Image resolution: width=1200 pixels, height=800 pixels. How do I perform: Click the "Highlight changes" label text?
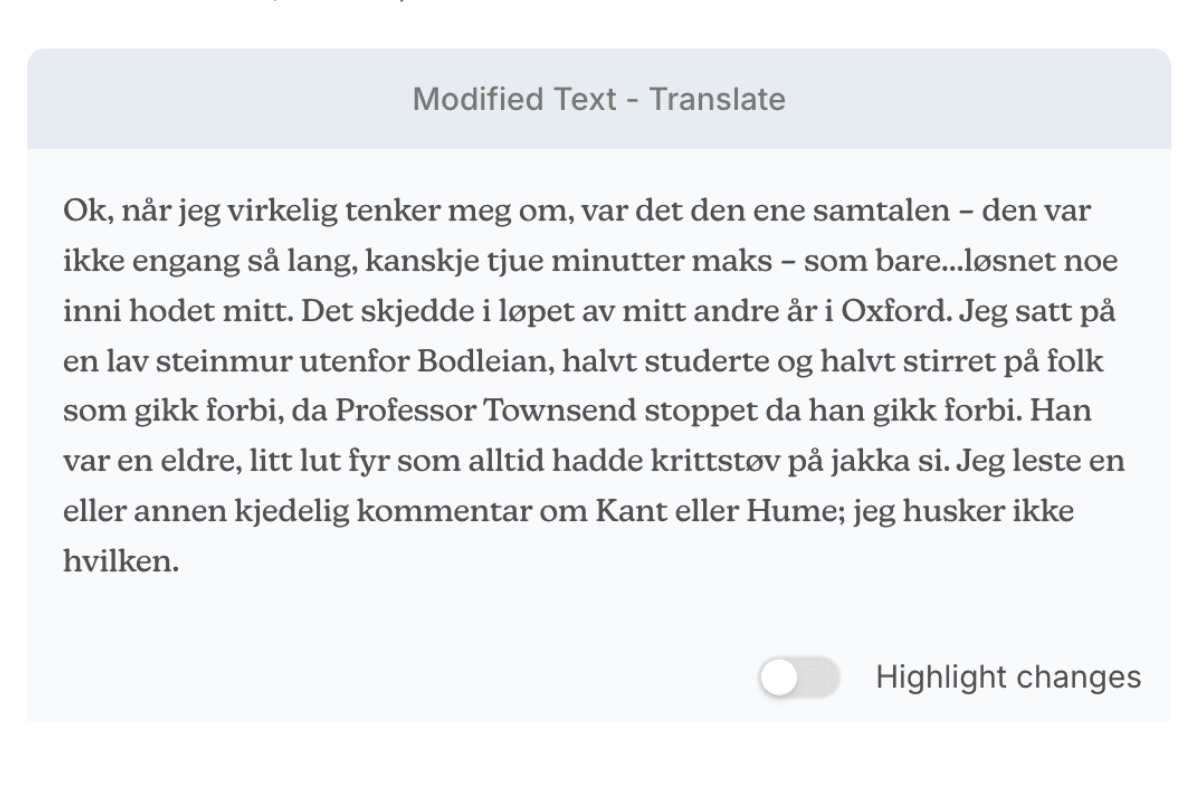click(x=1008, y=678)
